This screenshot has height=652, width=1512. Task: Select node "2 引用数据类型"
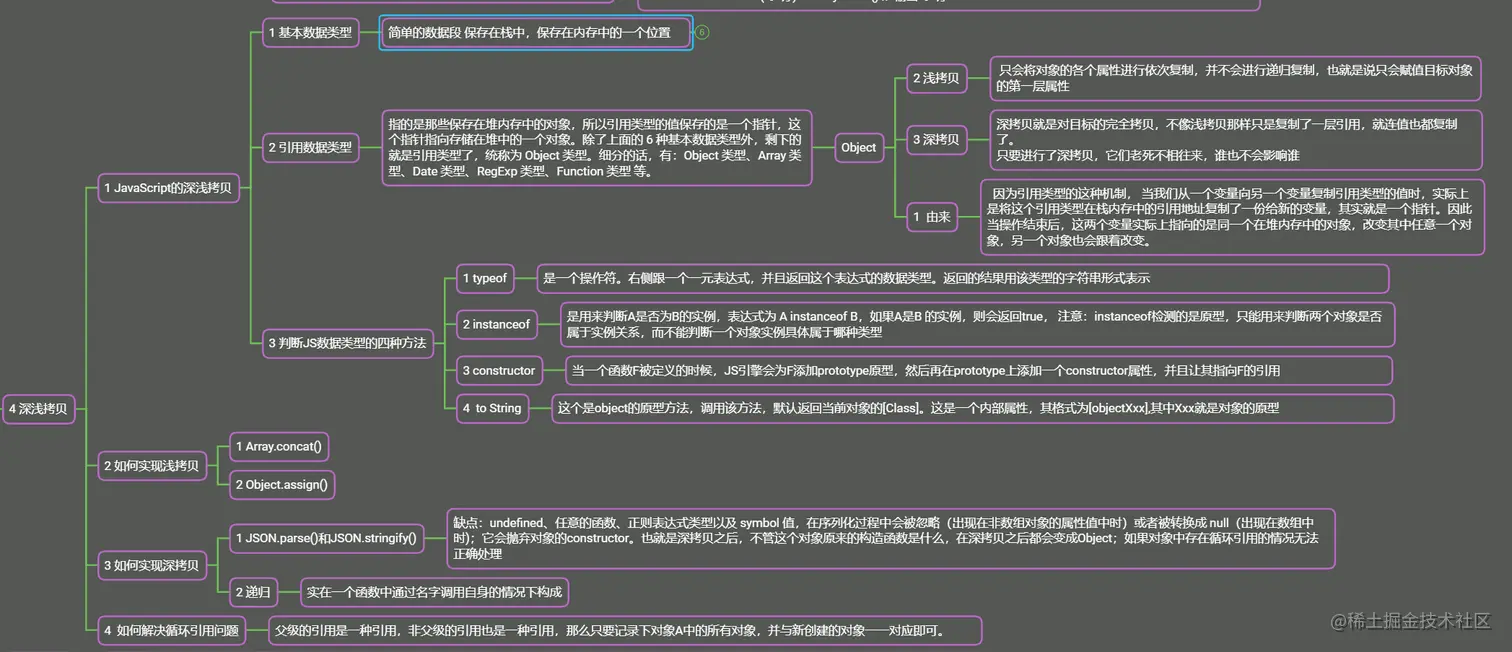pos(310,147)
